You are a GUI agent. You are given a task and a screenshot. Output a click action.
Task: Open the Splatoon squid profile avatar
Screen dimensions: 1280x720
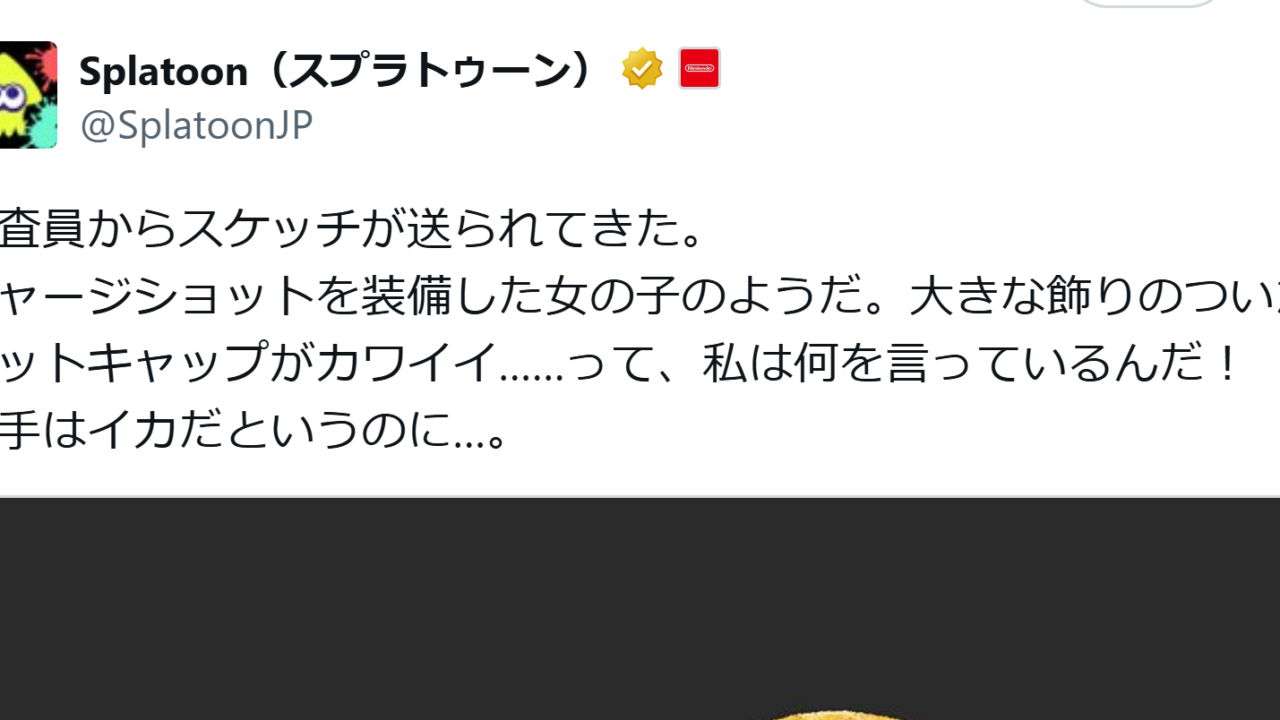(28, 95)
